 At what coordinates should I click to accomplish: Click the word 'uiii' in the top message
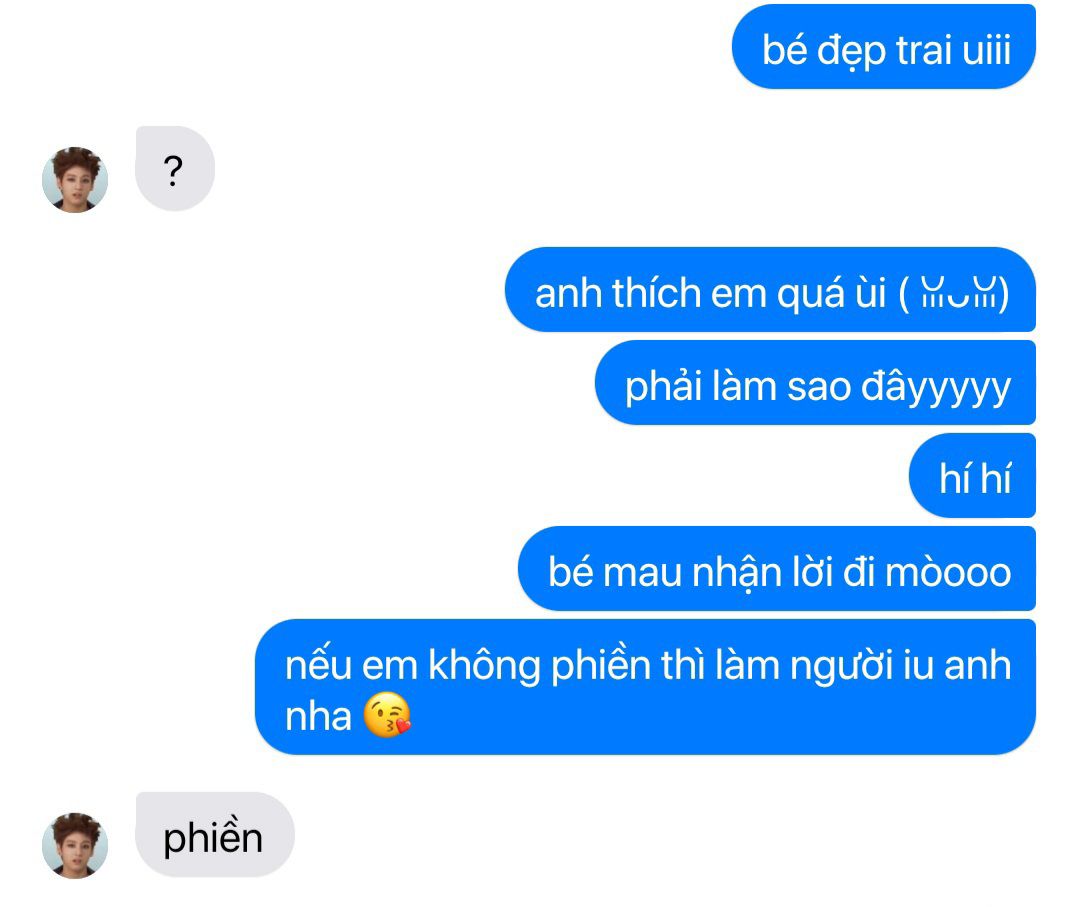point(986,50)
